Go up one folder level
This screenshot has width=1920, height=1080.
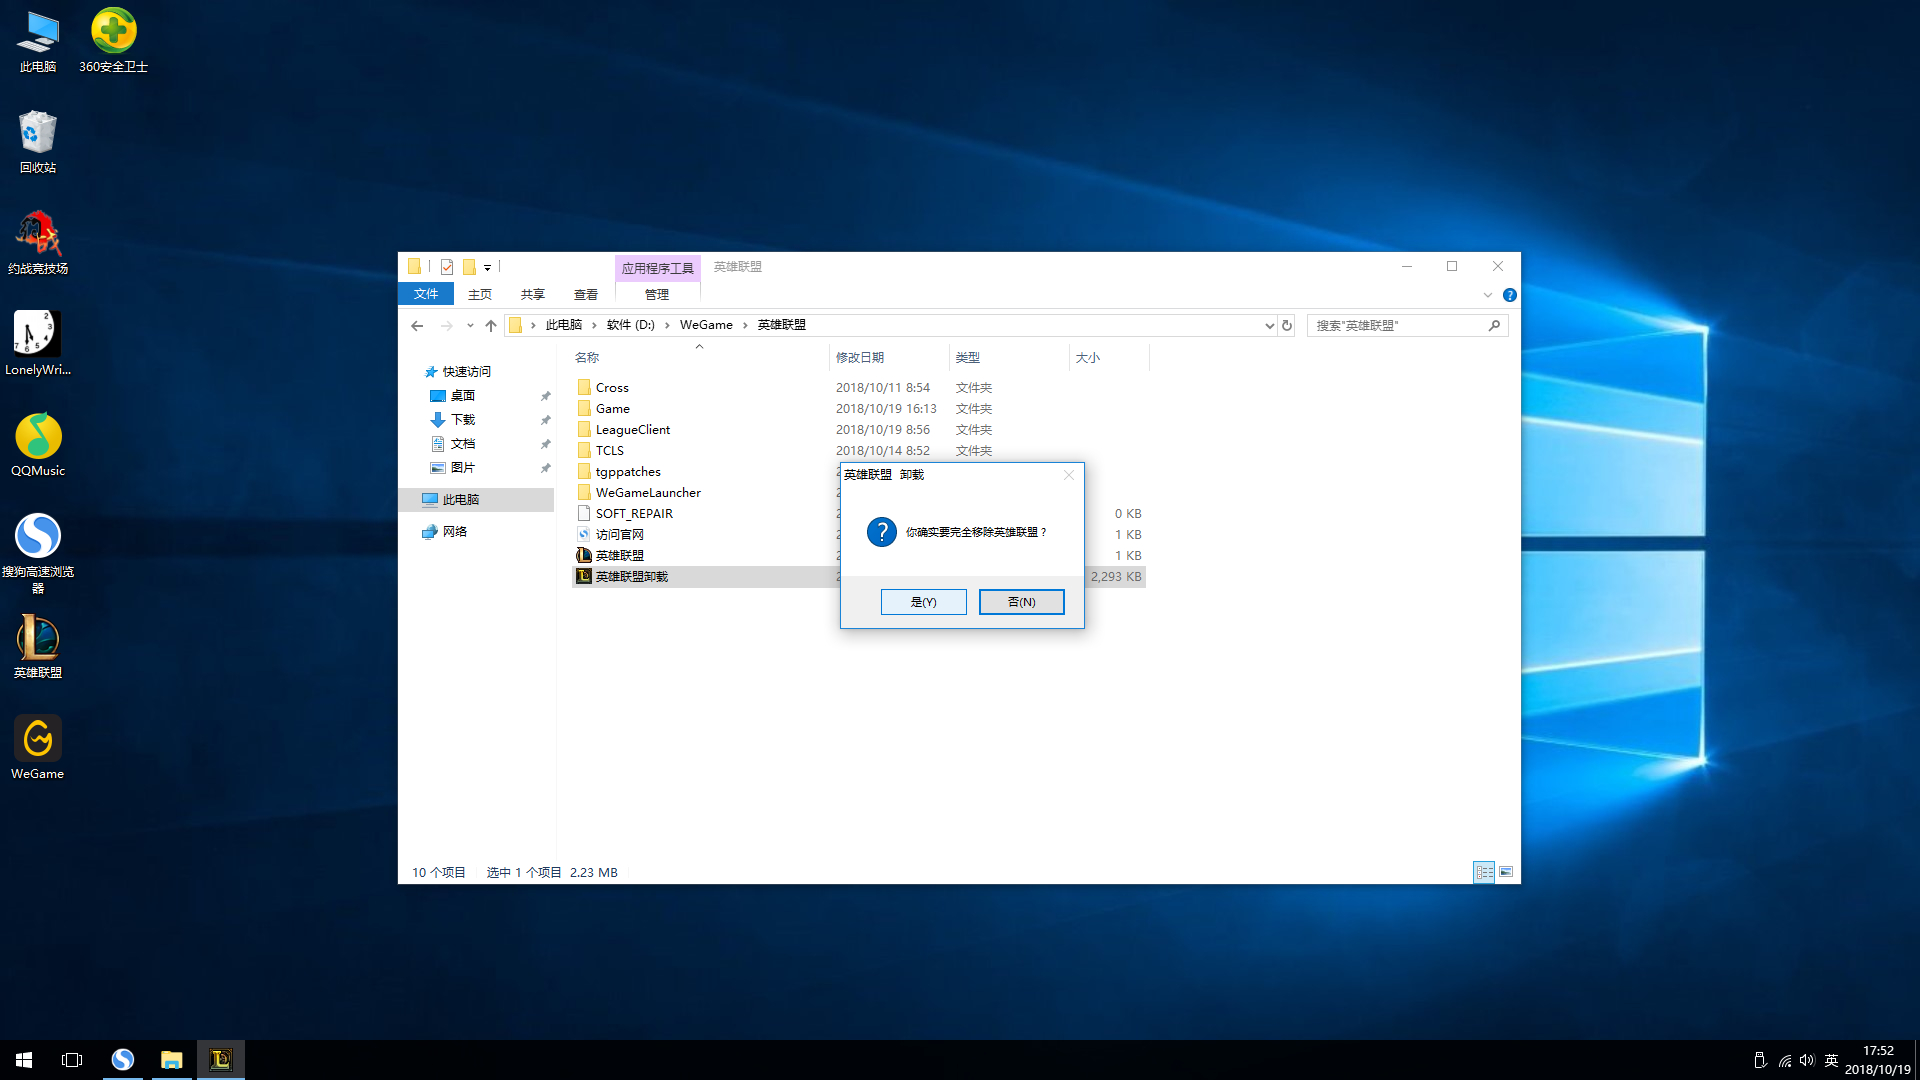pos(491,326)
